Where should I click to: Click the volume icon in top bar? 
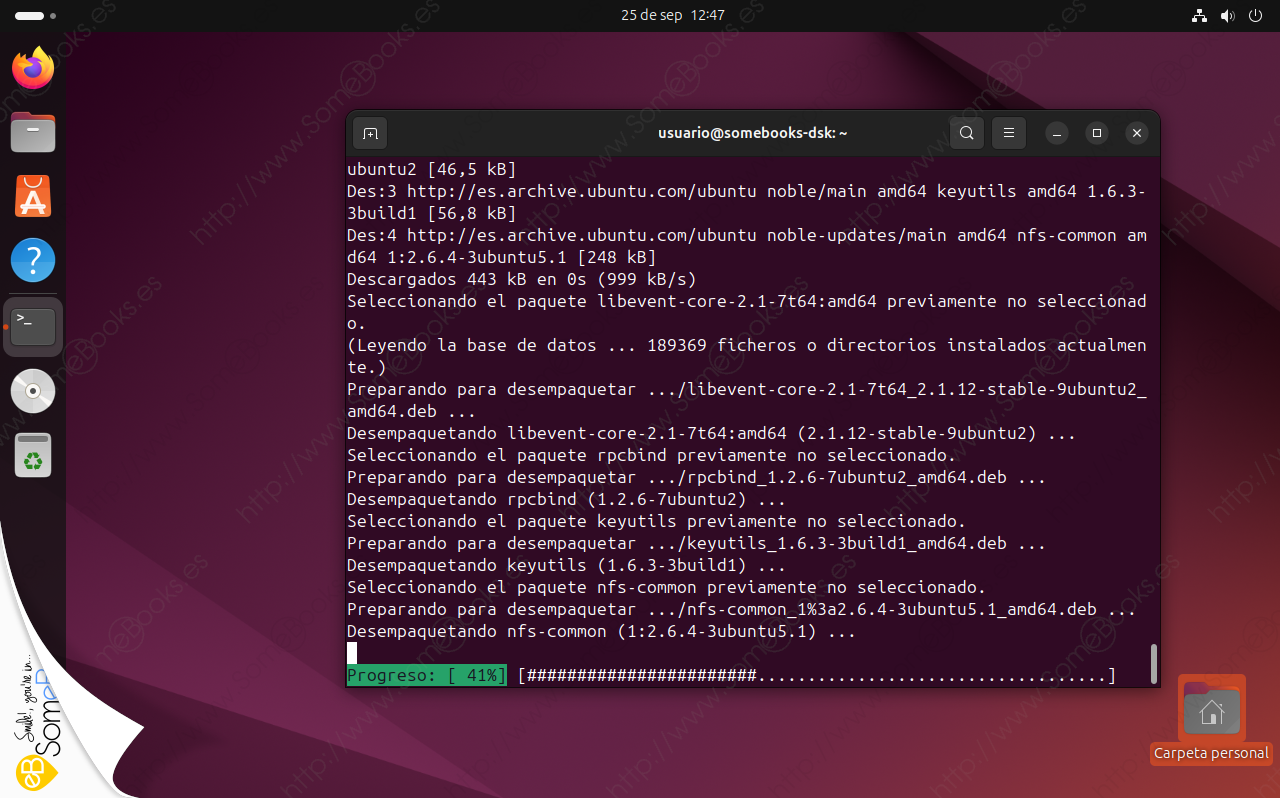(1228, 16)
